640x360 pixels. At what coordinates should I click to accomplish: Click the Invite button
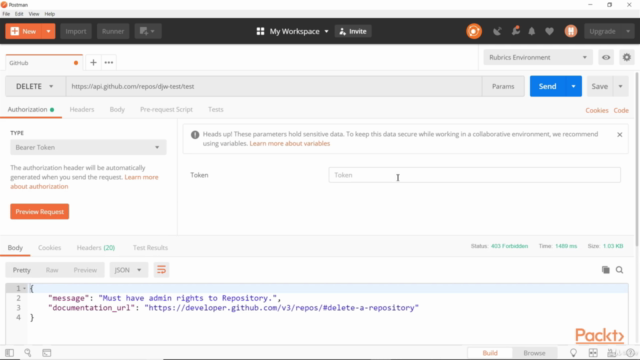353,31
